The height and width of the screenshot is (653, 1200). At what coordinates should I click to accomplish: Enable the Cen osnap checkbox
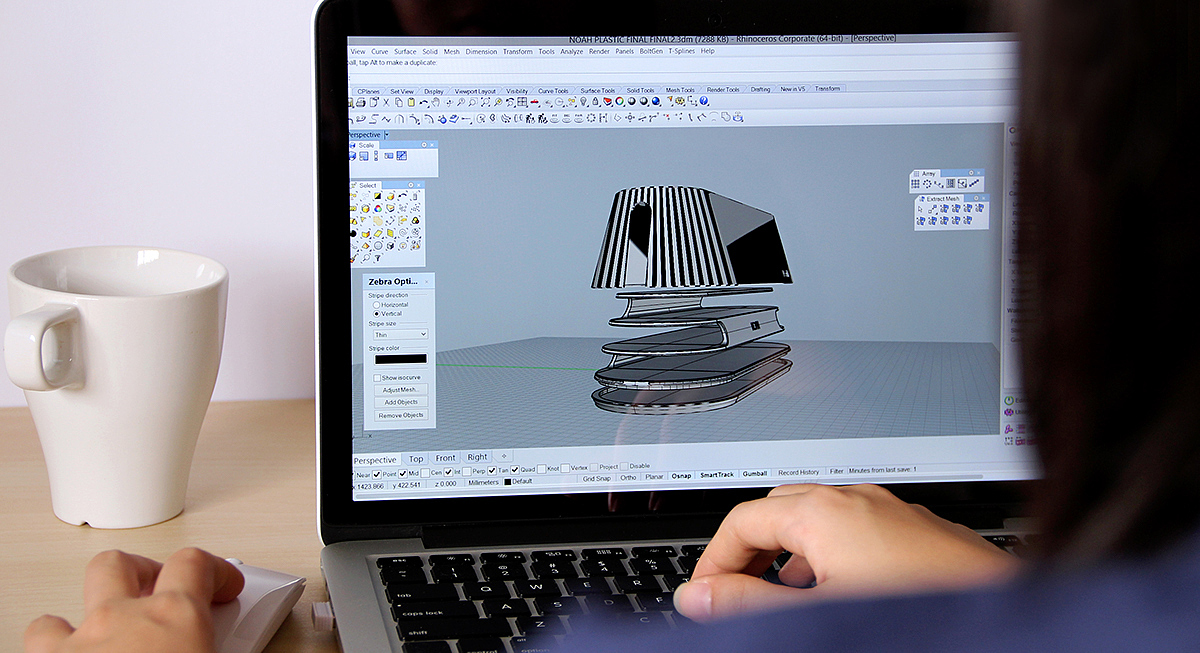coord(426,473)
